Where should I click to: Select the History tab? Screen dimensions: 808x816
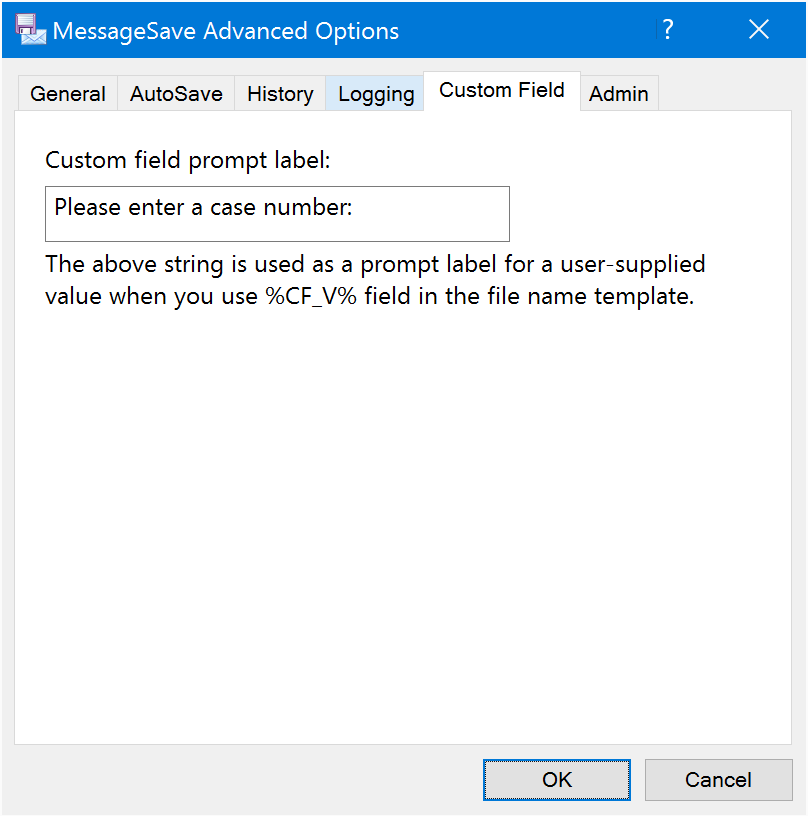(x=280, y=94)
